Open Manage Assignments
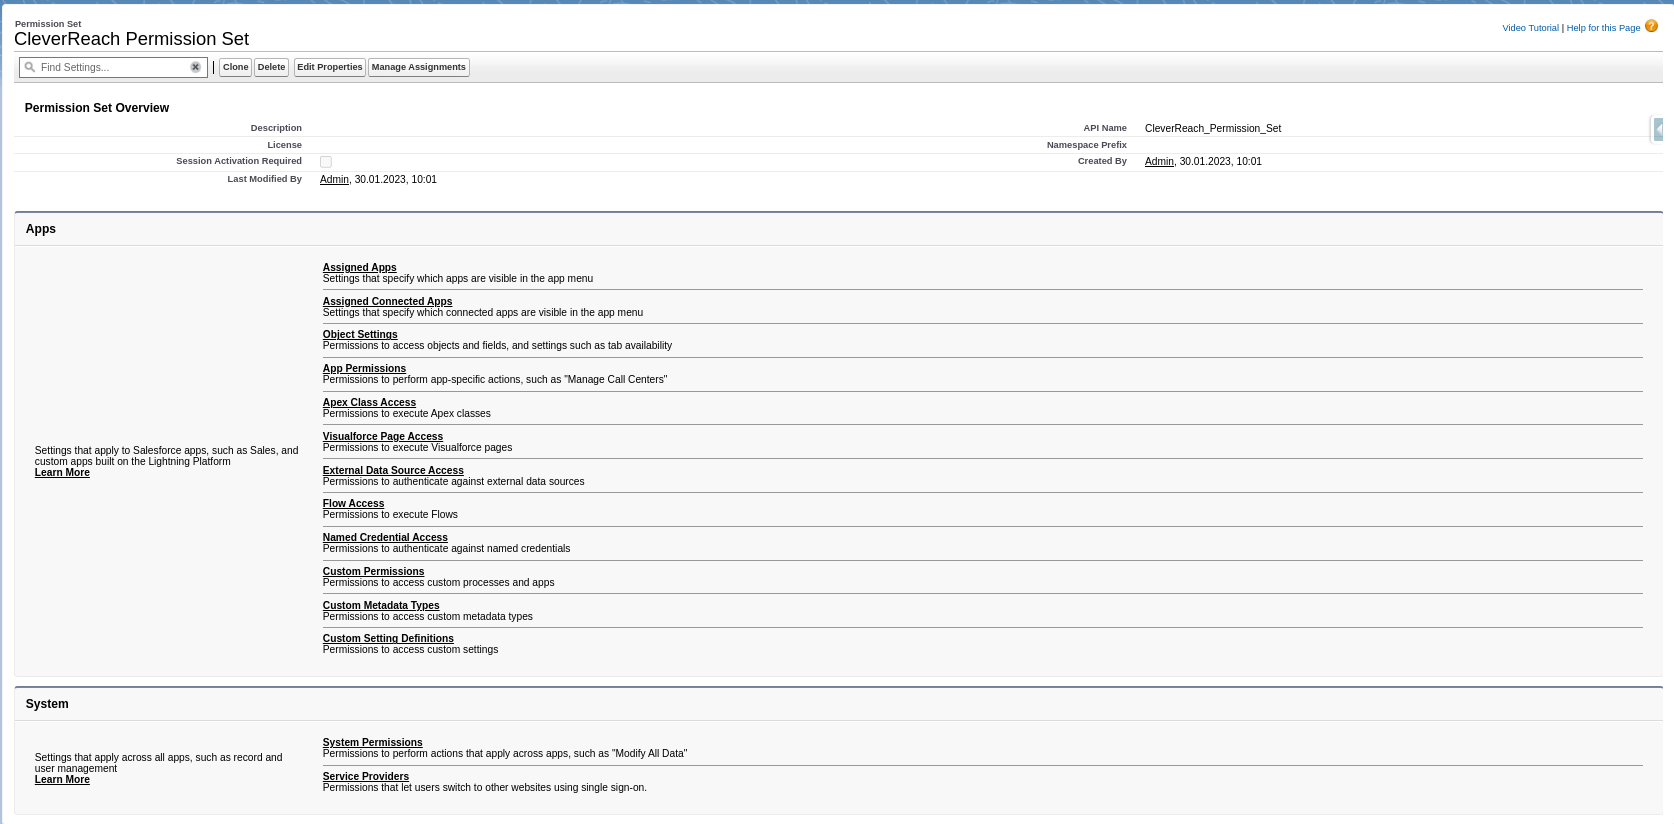The height and width of the screenshot is (824, 1674). click(x=419, y=67)
